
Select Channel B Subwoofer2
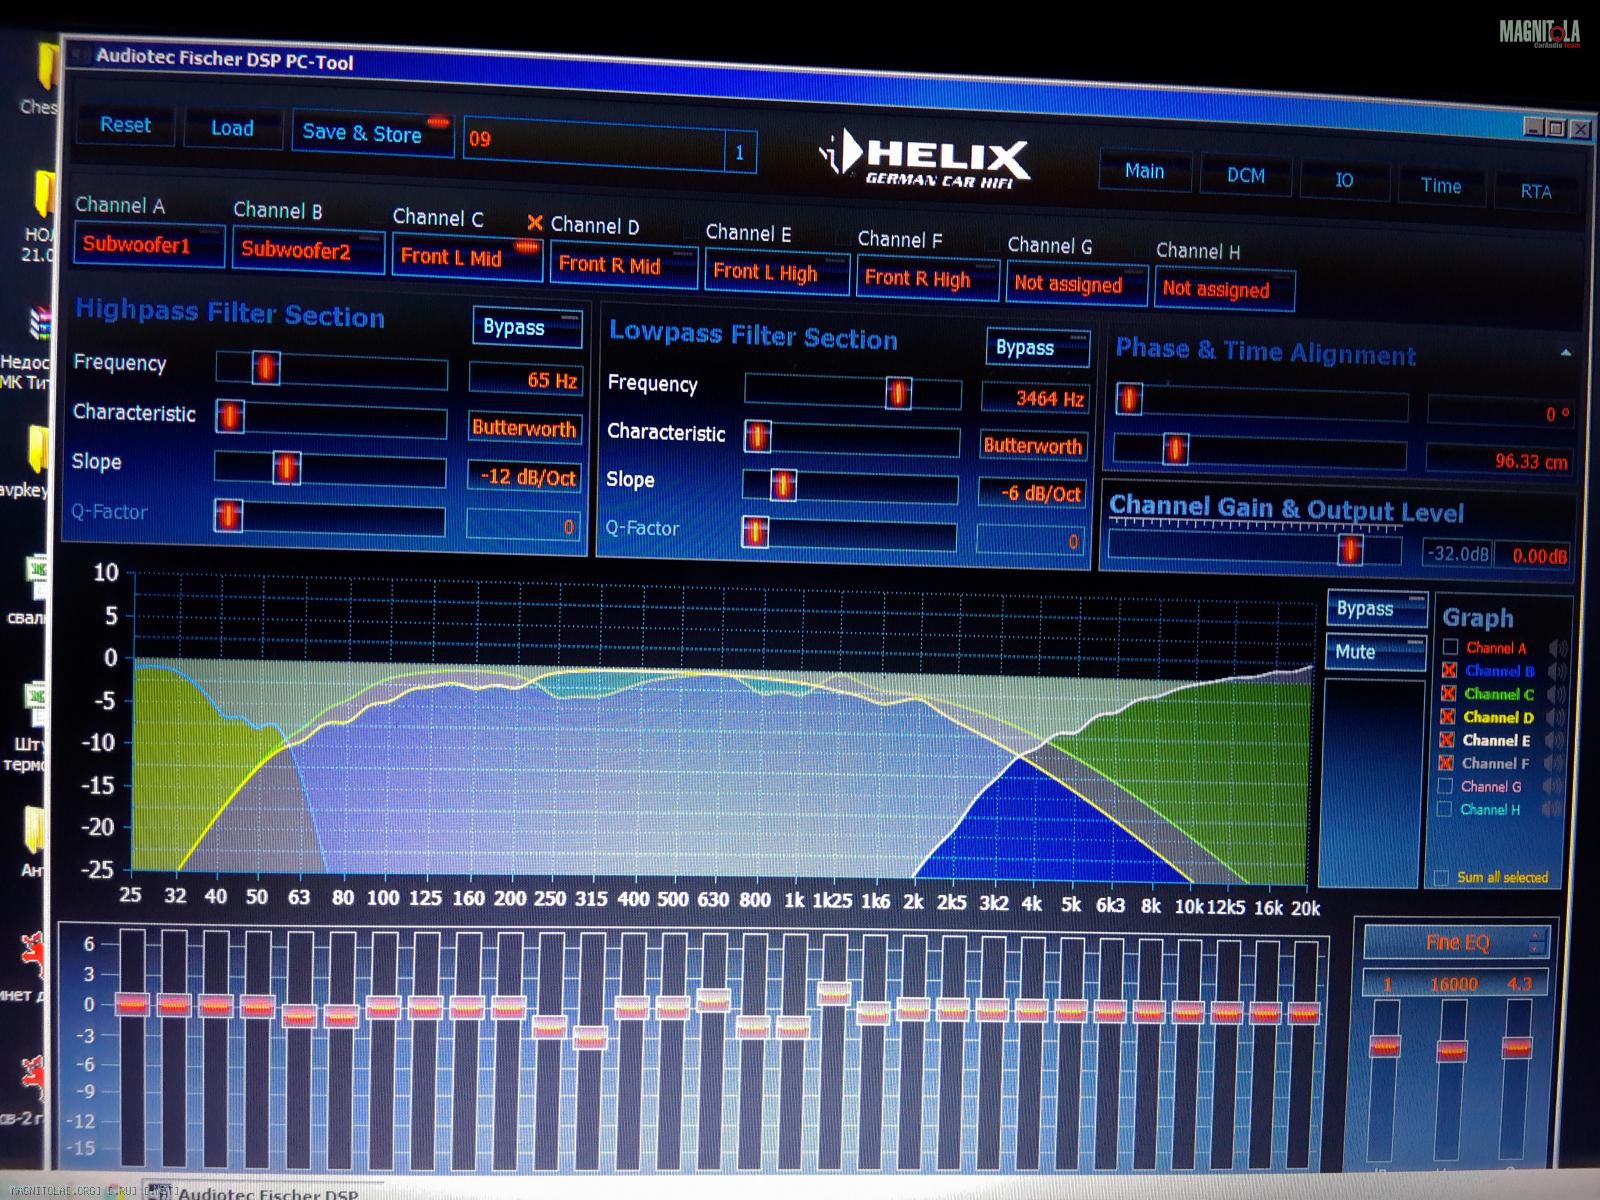pyautogui.click(x=308, y=251)
